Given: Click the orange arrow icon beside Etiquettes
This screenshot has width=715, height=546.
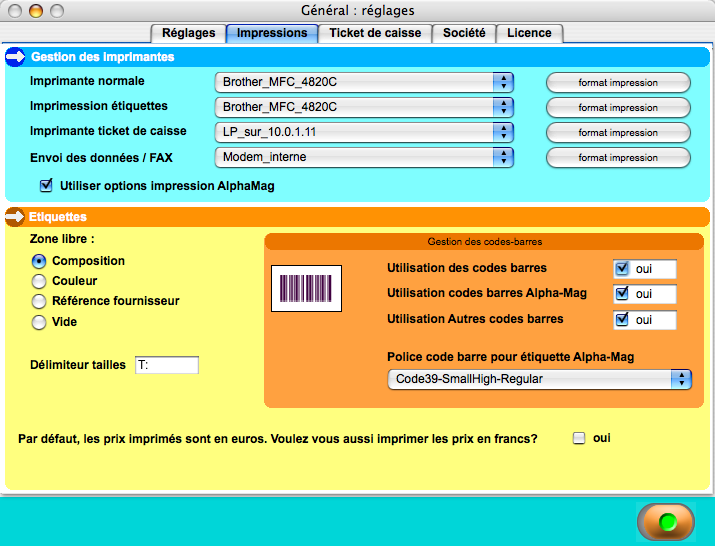Looking at the screenshot, I should [15, 217].
